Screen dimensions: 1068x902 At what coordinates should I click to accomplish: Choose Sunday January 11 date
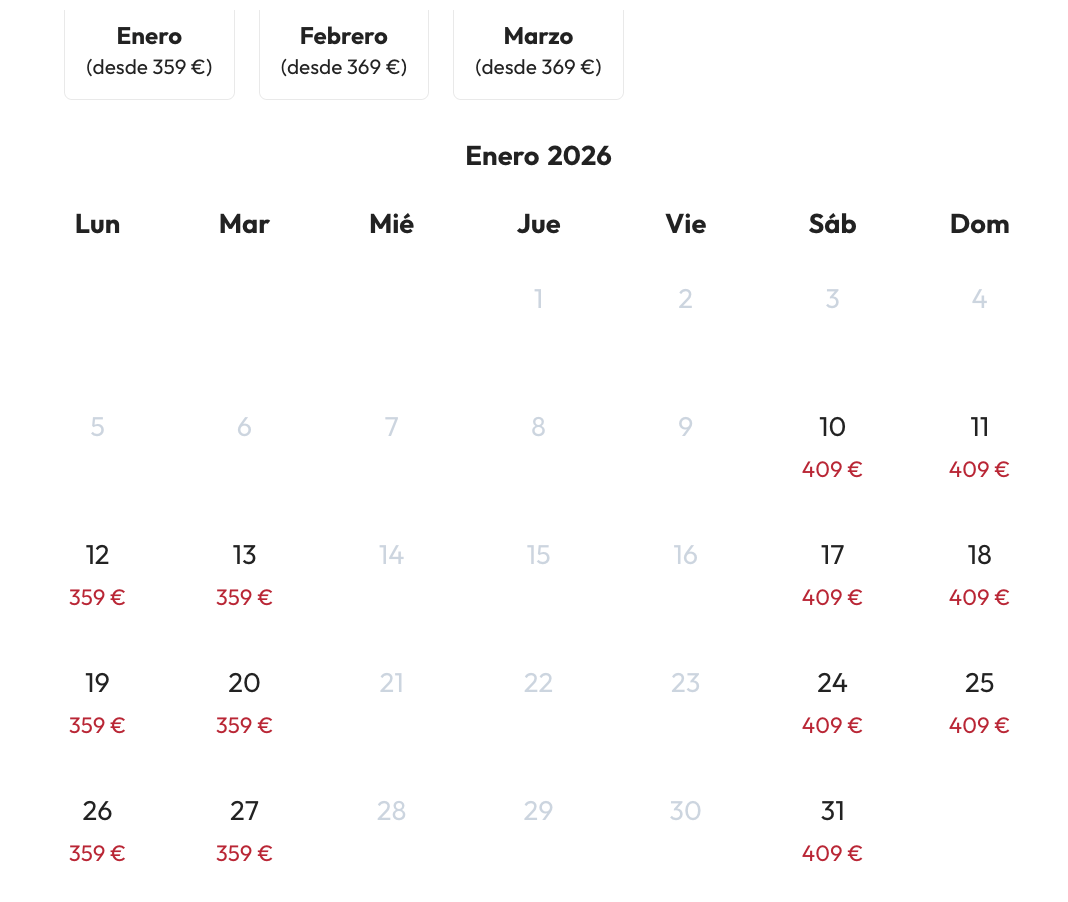click(x=979, y=446)
